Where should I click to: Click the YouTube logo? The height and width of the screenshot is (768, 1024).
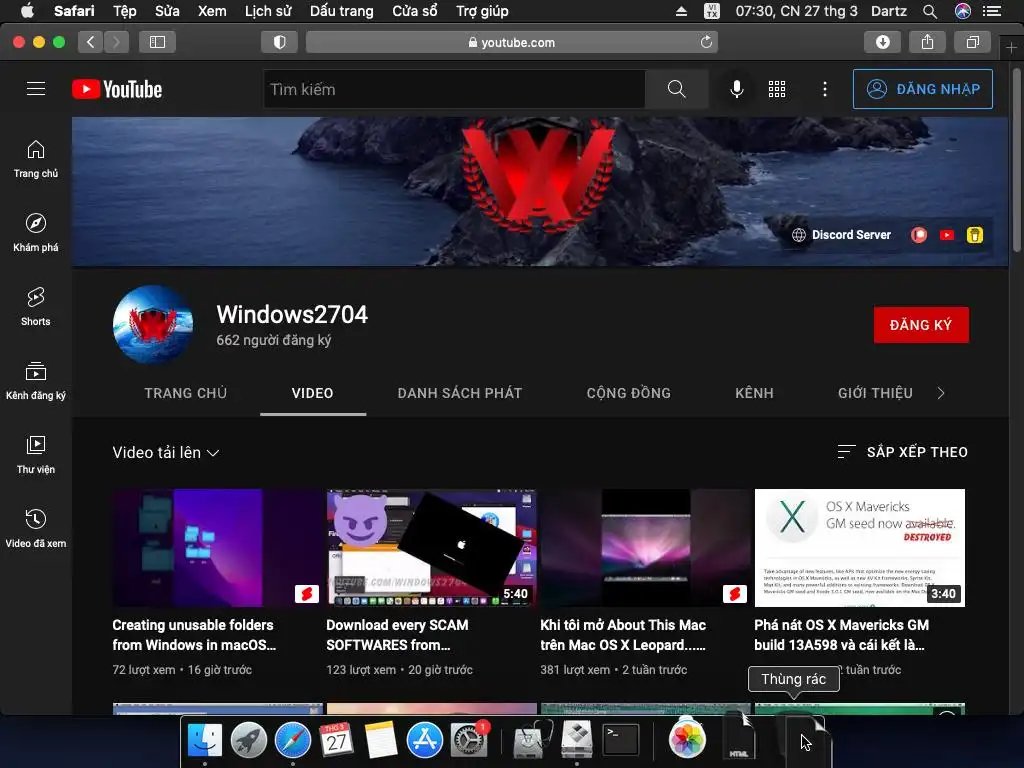pos(117,89)
